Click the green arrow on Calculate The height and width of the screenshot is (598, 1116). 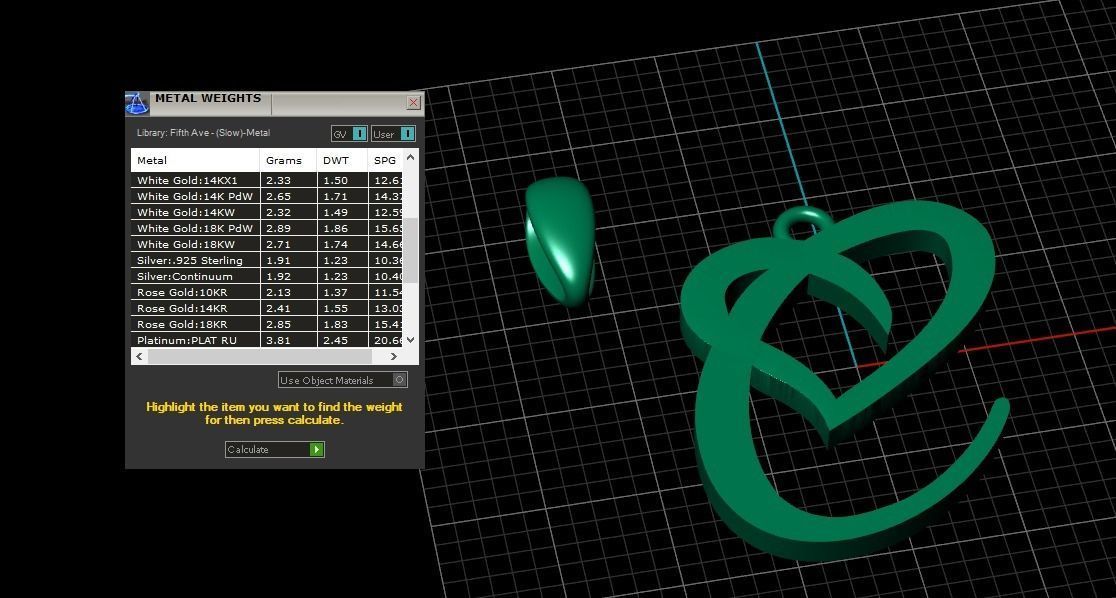(x=317, y=449)
